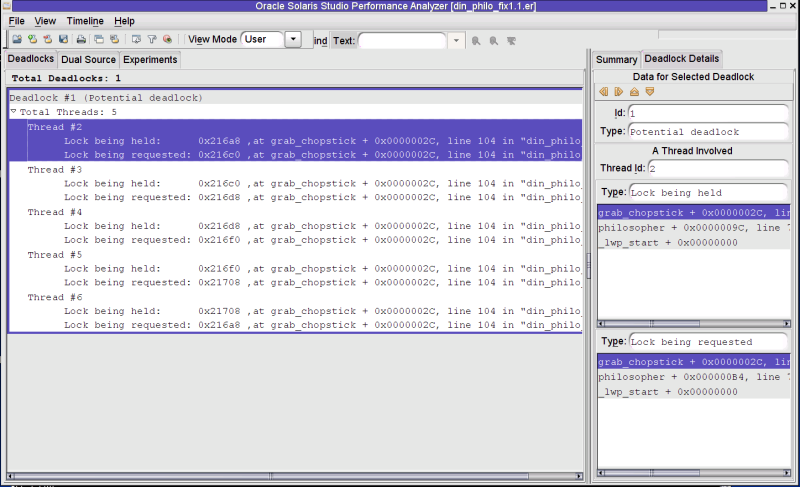Select _lwp_start frame in lock held stack
The width and height of the screenshot is (800, 487).
694,243
